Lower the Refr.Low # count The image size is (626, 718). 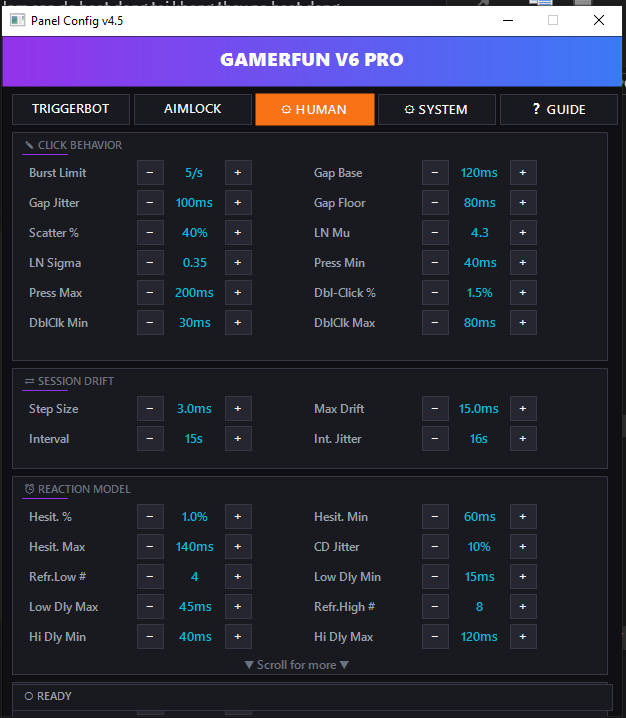pos(150,577)
